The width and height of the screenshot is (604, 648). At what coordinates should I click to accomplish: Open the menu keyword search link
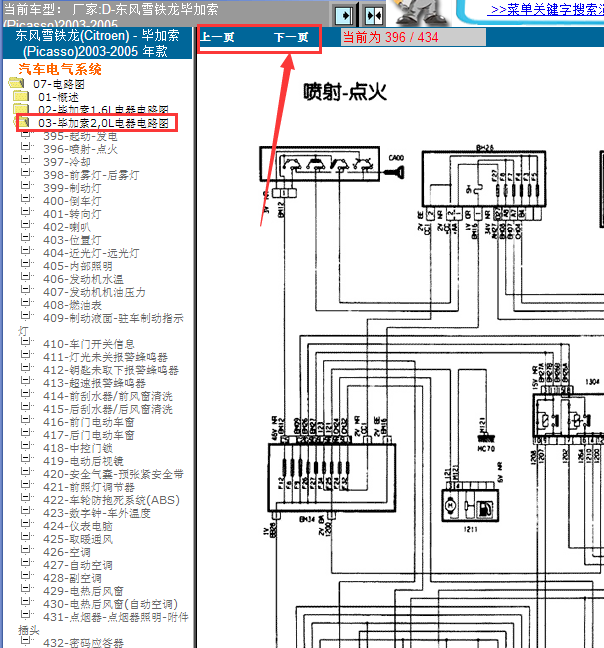pos(545,9)
